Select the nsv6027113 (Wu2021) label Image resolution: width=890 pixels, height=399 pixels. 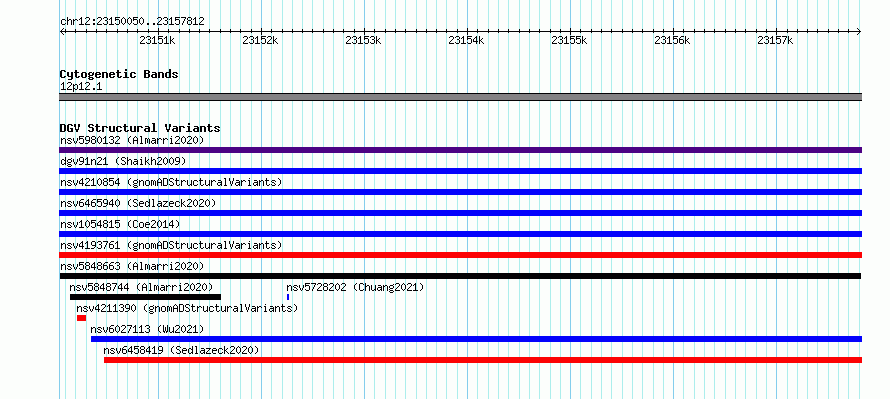pyautogui.click(x=146, y=329)
